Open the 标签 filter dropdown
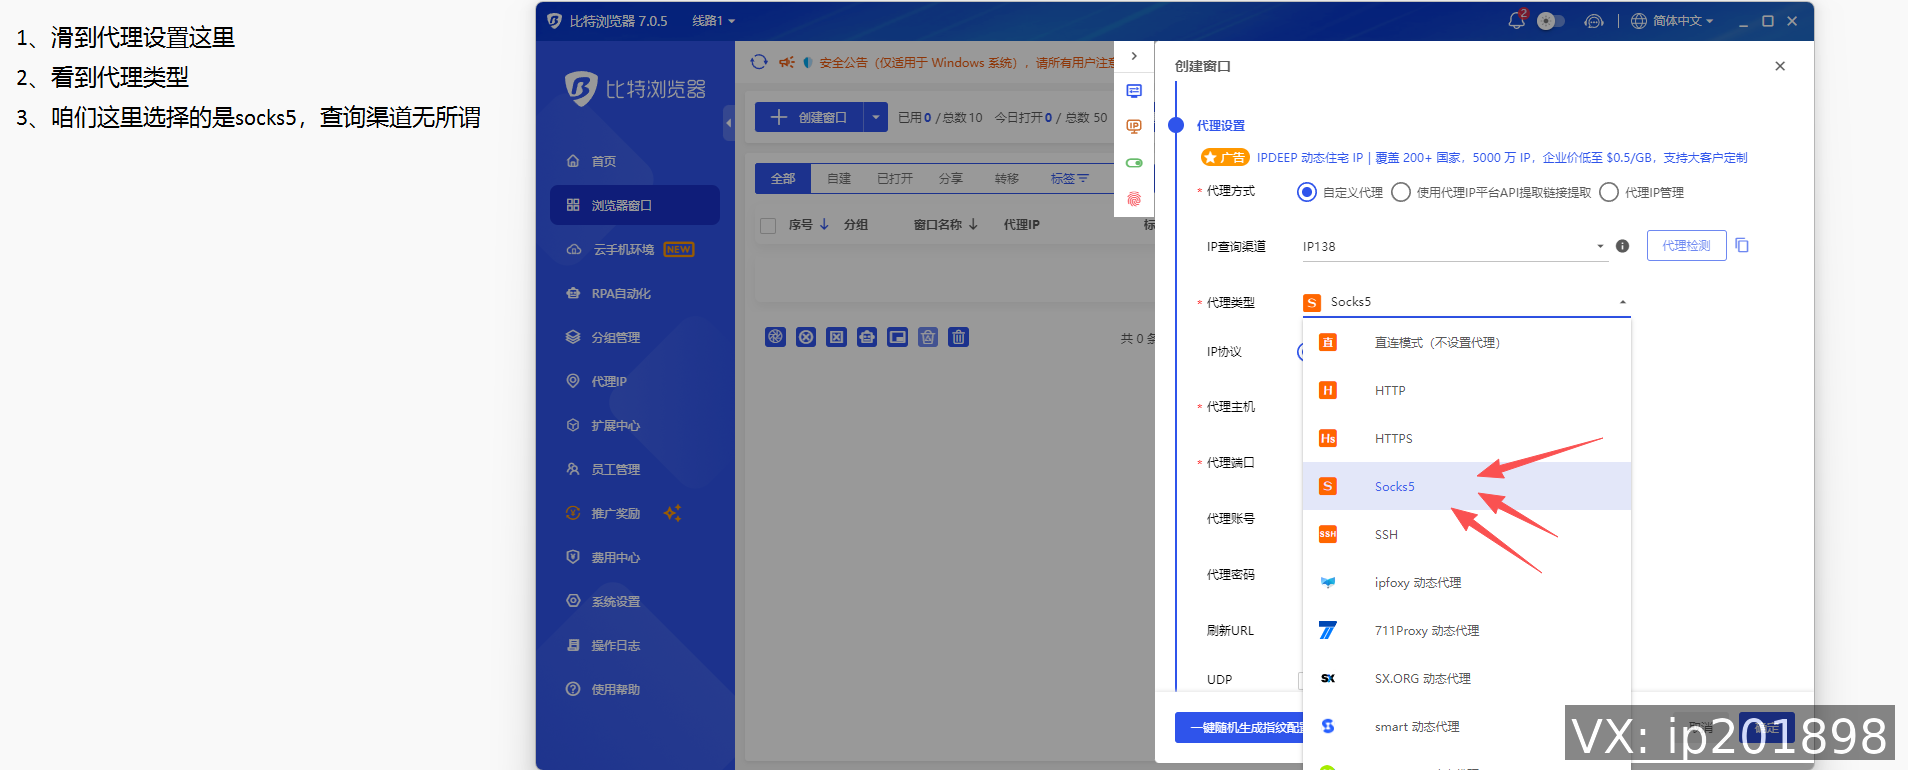 click(x=1069, y=178)
